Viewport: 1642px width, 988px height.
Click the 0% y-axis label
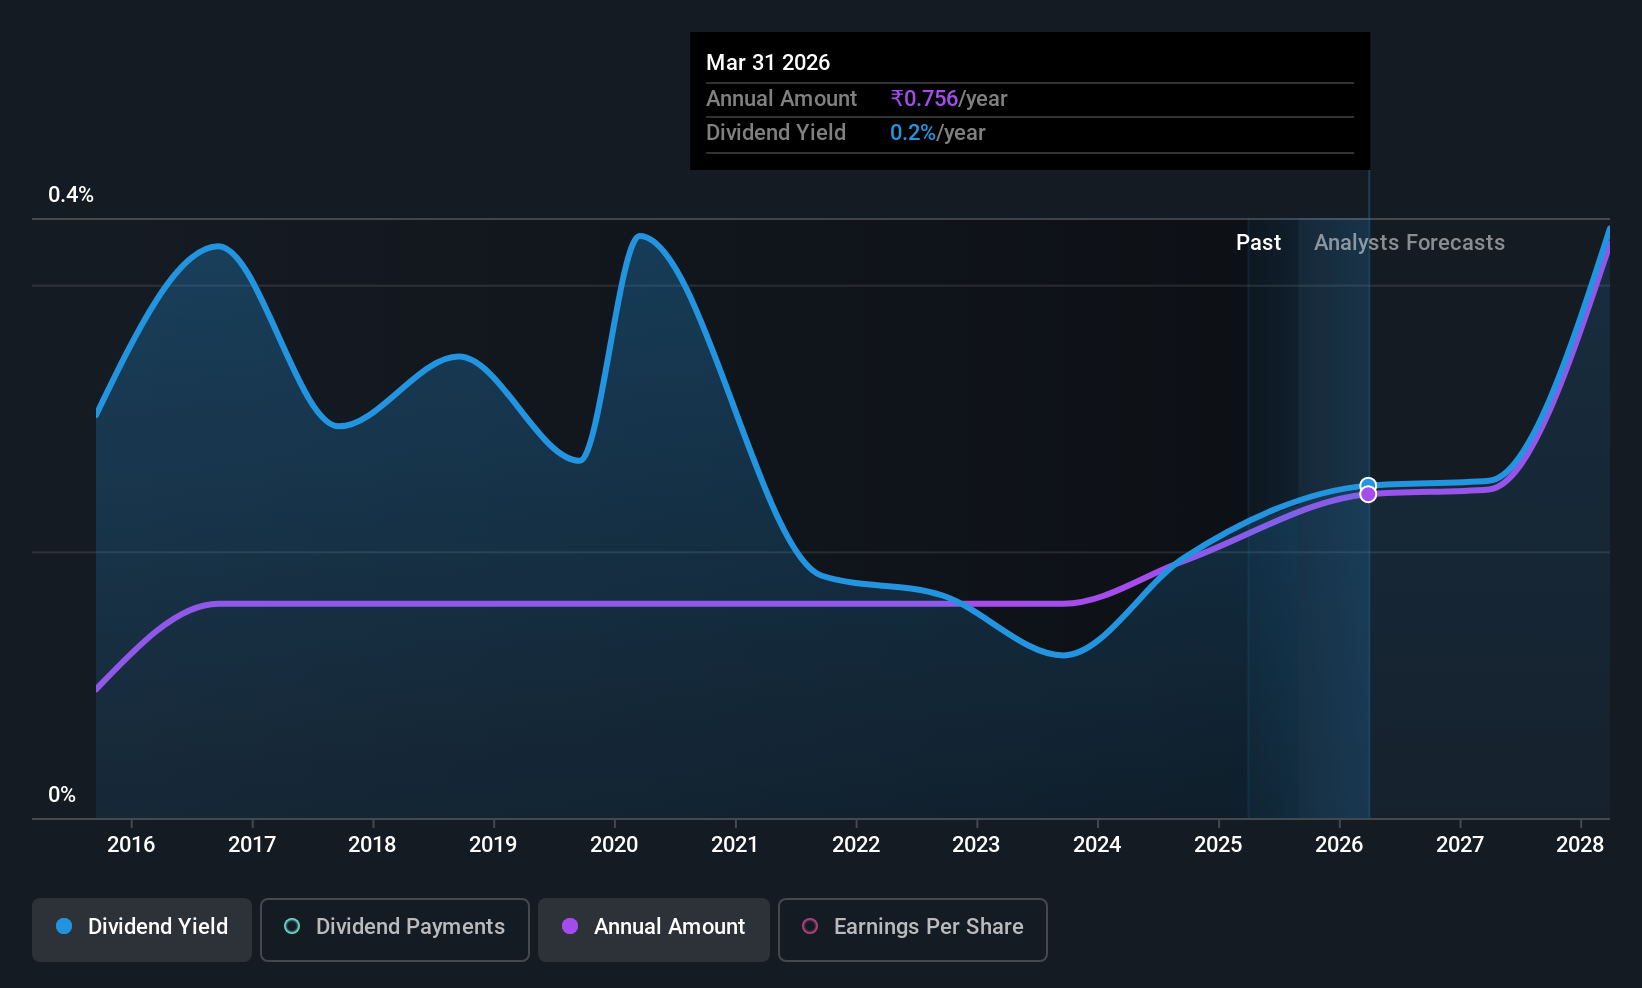62,795
